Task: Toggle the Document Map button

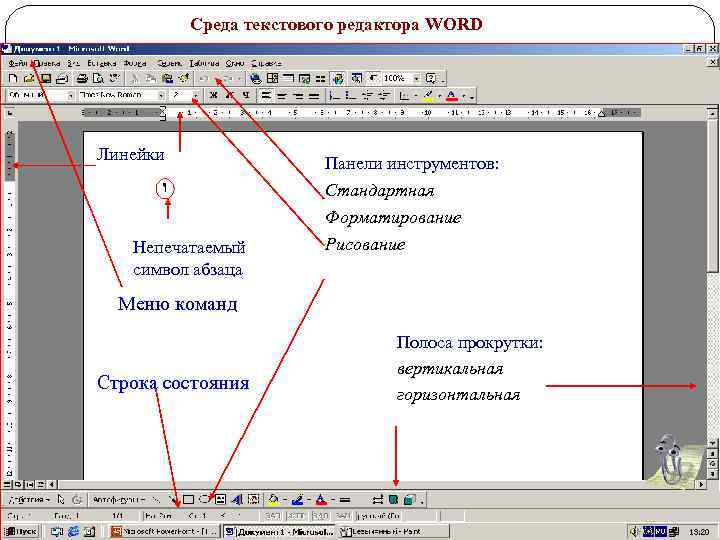Action: pos(357,79)
